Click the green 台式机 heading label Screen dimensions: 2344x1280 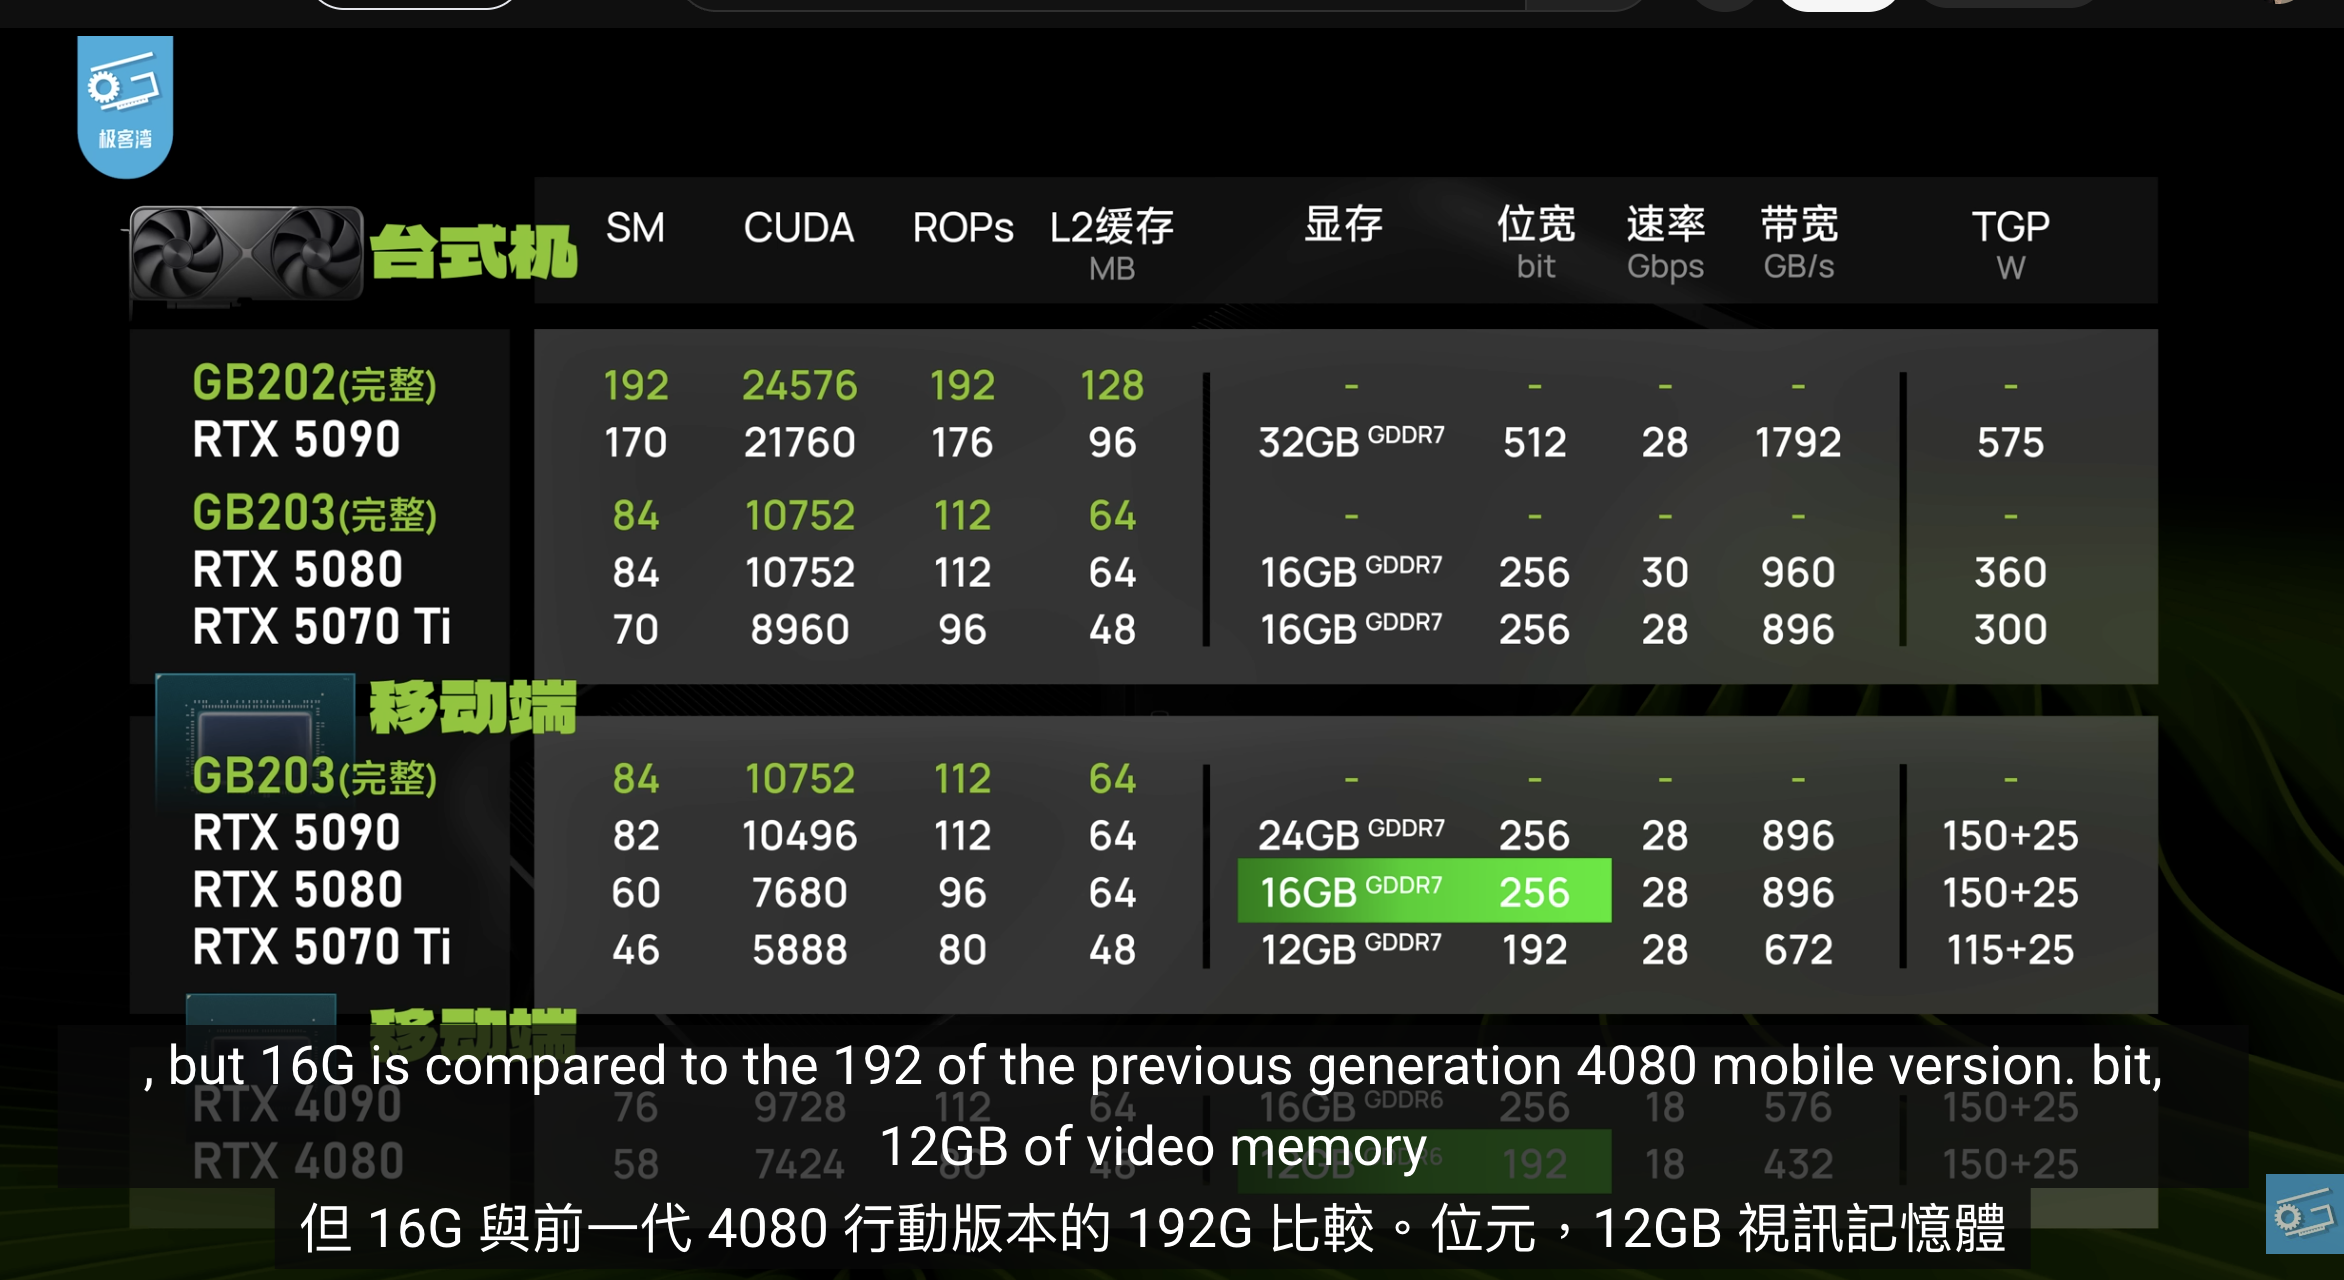coord(473,252)
